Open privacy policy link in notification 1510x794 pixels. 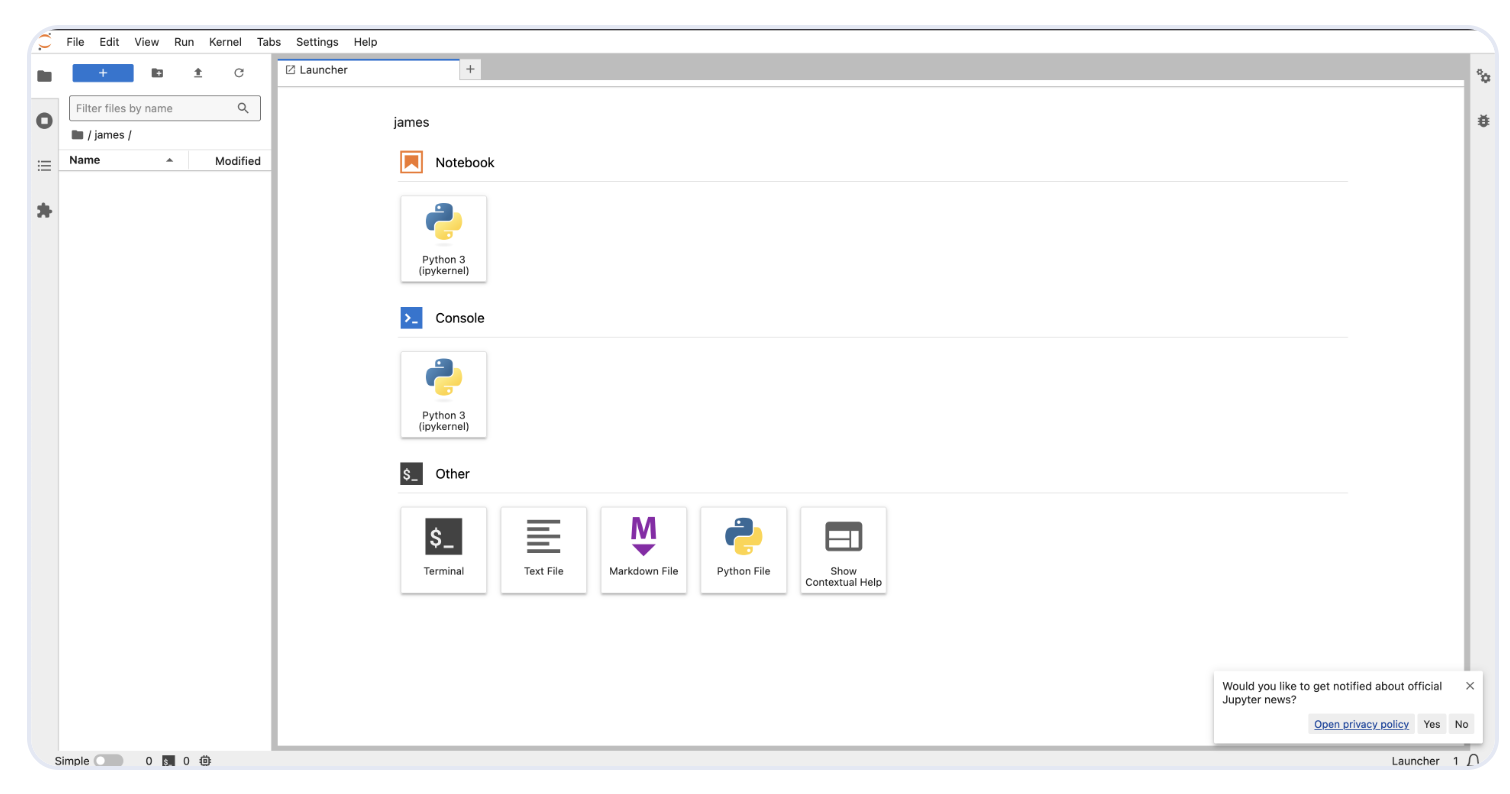click(1361, 724)
